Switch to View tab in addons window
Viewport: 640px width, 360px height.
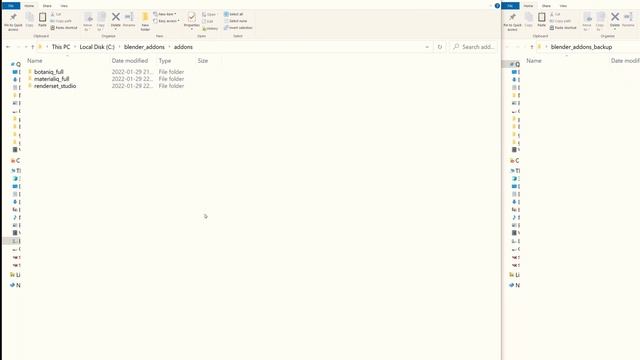pos(64,6)
